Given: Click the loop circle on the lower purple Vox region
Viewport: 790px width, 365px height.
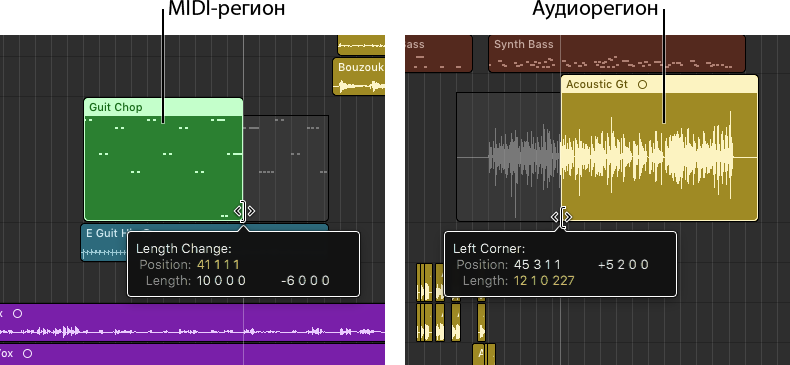Looking at the screenshot, I should [x=27, y=353].
